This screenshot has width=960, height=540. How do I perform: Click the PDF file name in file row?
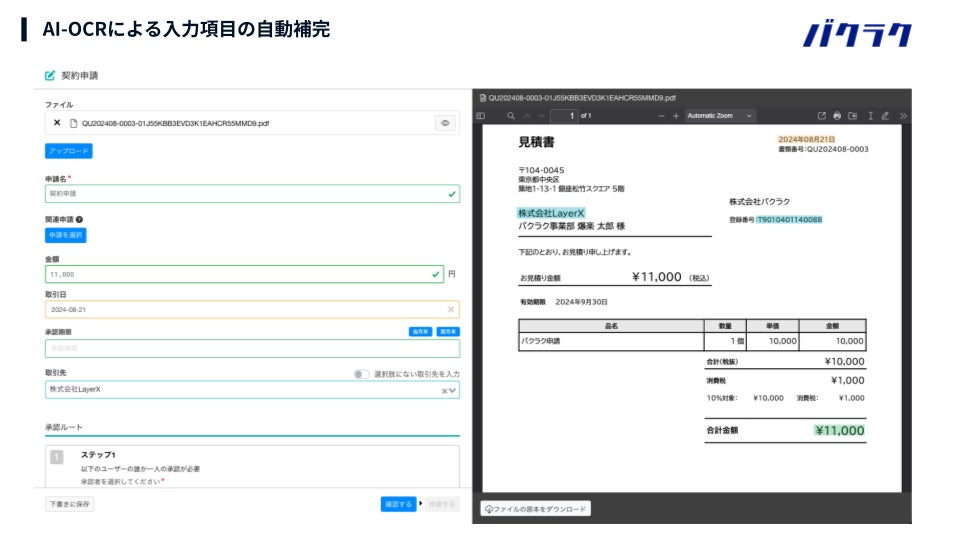175,123
